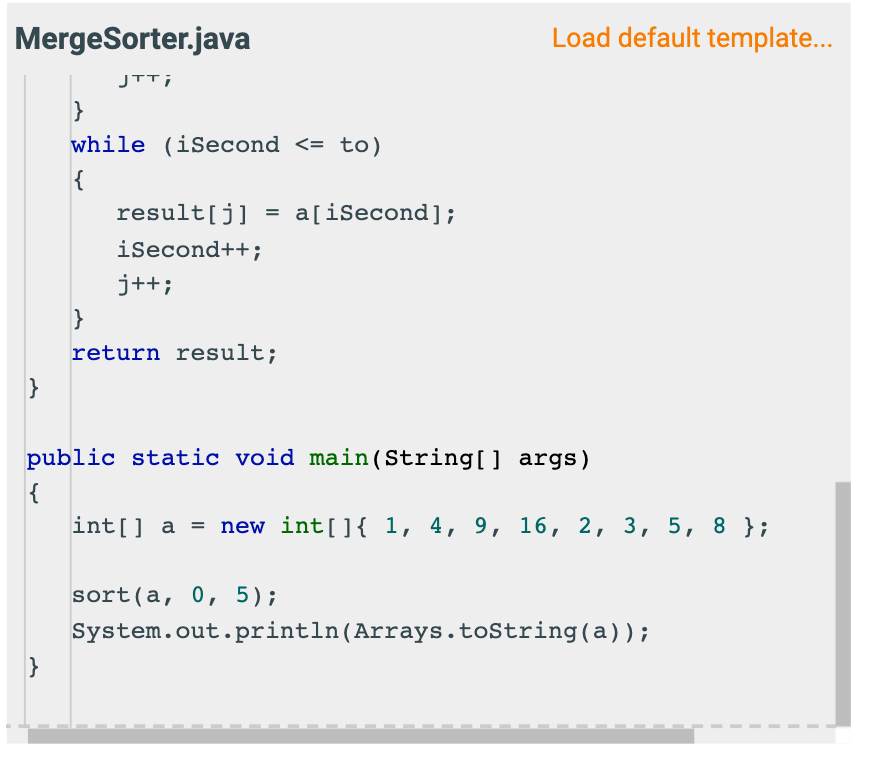Place cursor in 'result[j] = a[iSecond];' line

coord(286,214)
